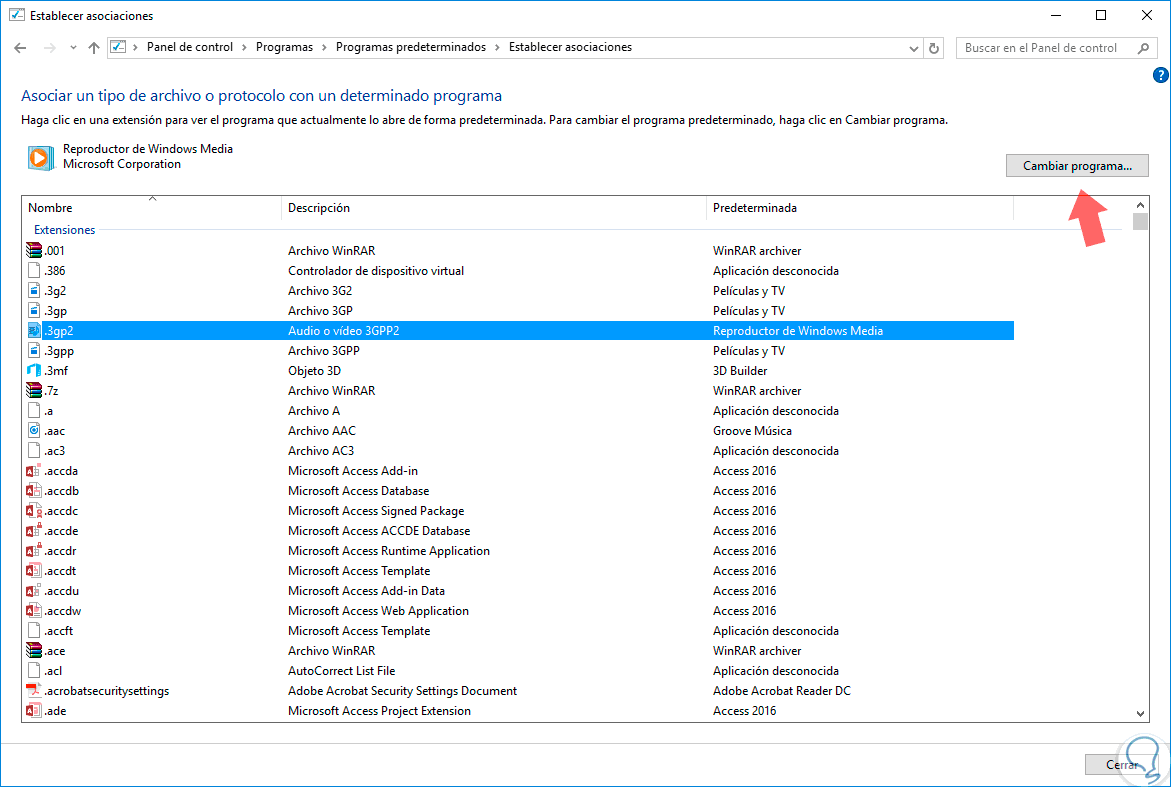This screenshot has width=1171, height=787.
Task: Select the .acl AutoCorrect List File row
Action: pyautogui.click(x=518, y=671)
